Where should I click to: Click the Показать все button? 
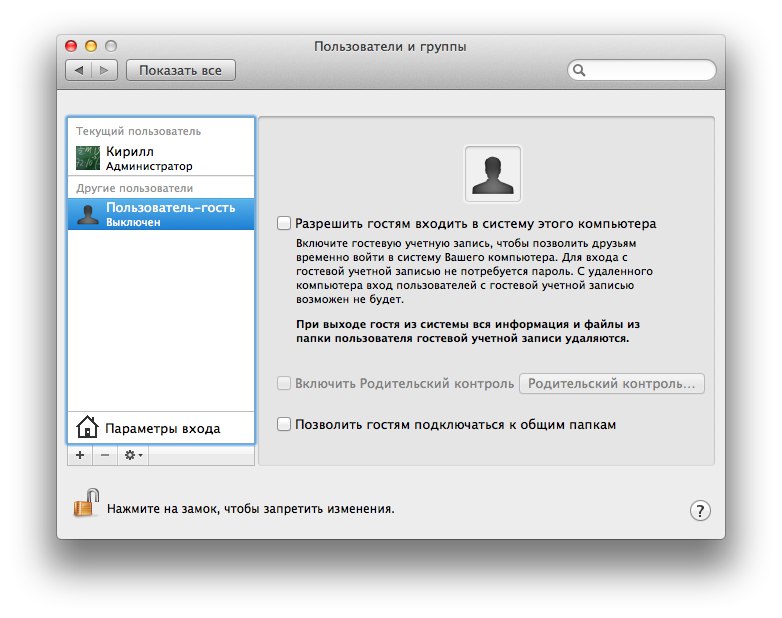(181, 70)
